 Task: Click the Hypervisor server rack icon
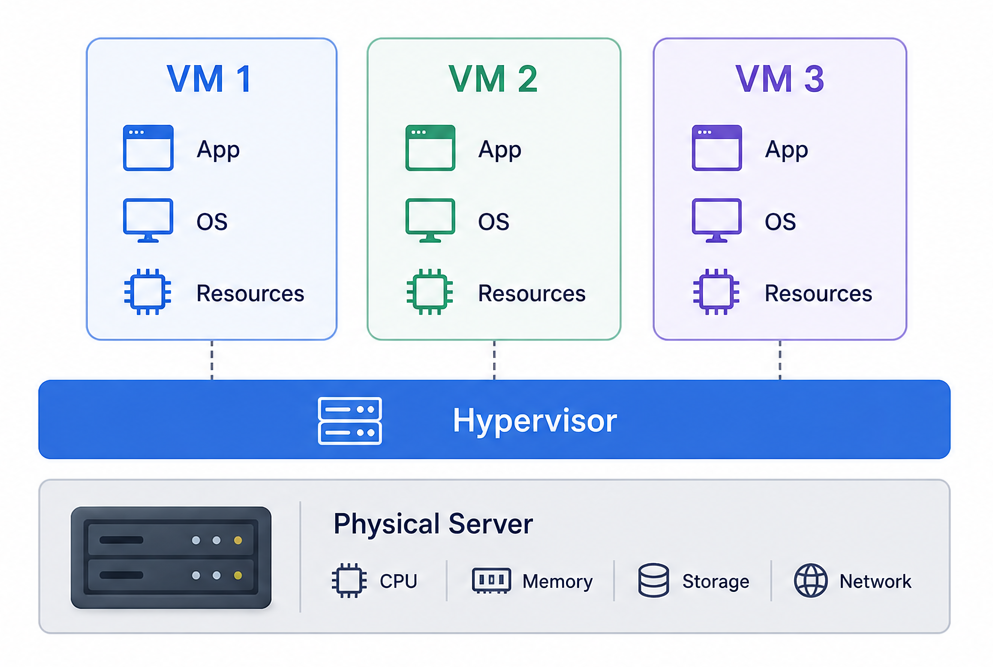coord(350,421)
